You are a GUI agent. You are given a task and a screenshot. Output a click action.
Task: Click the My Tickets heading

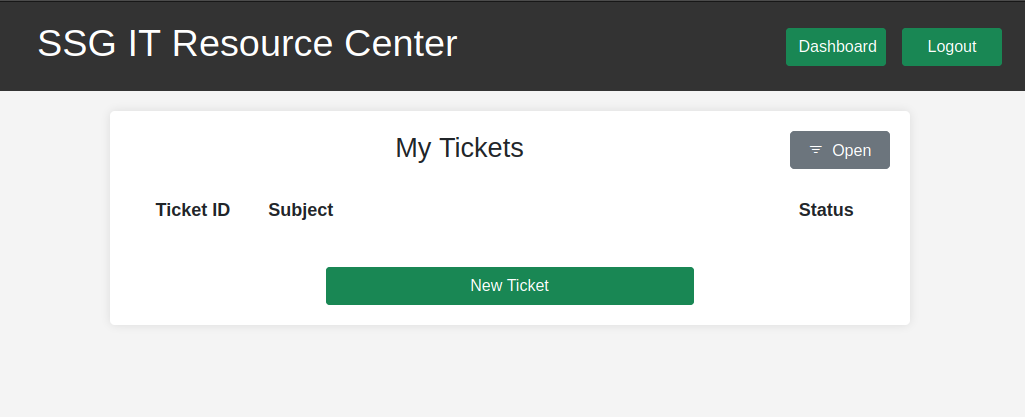[x=459, y=148]
